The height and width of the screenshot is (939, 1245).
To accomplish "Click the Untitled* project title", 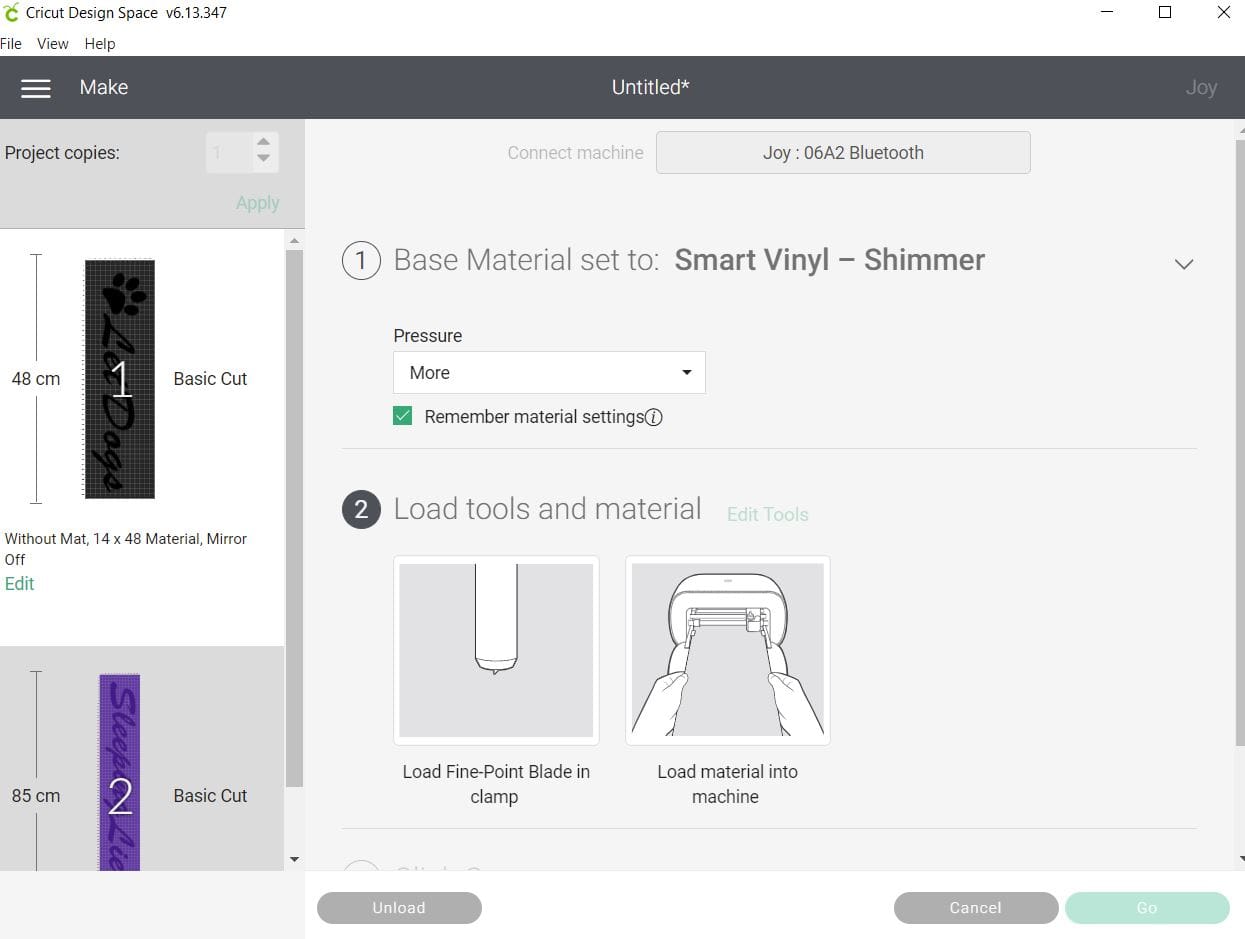I will 651,87.
